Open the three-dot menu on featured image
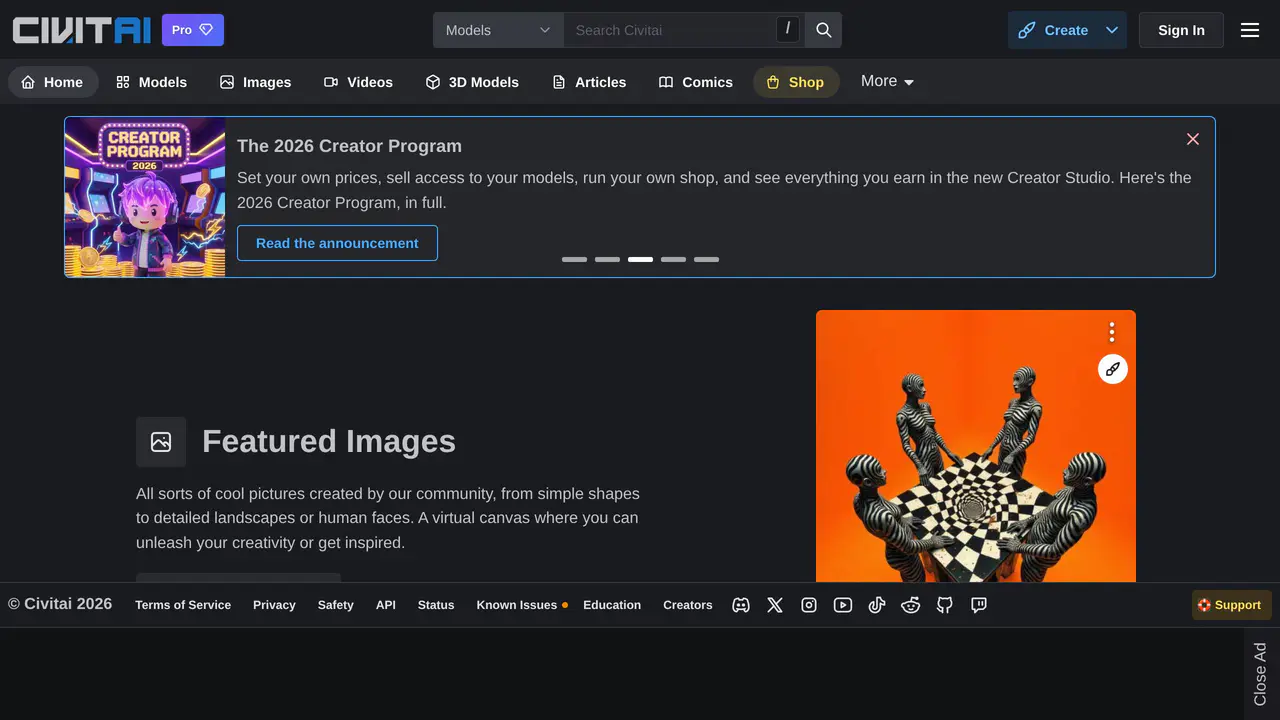1280x720 pixels. click(x=1112, y=332)
